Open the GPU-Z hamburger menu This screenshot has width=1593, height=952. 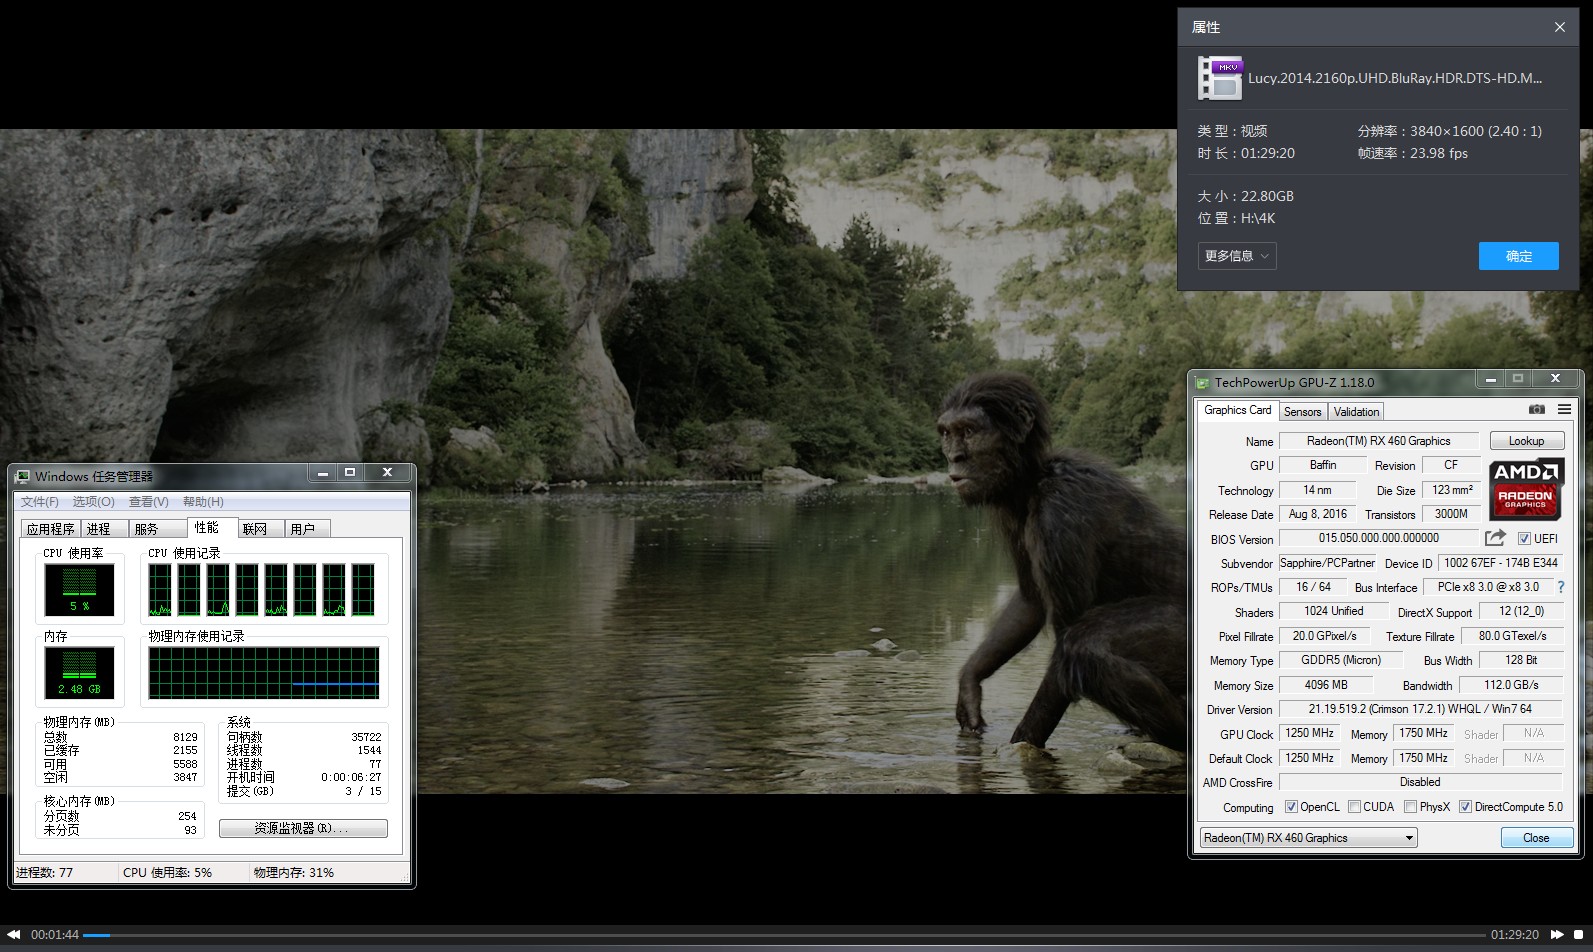click(1564, 410)
